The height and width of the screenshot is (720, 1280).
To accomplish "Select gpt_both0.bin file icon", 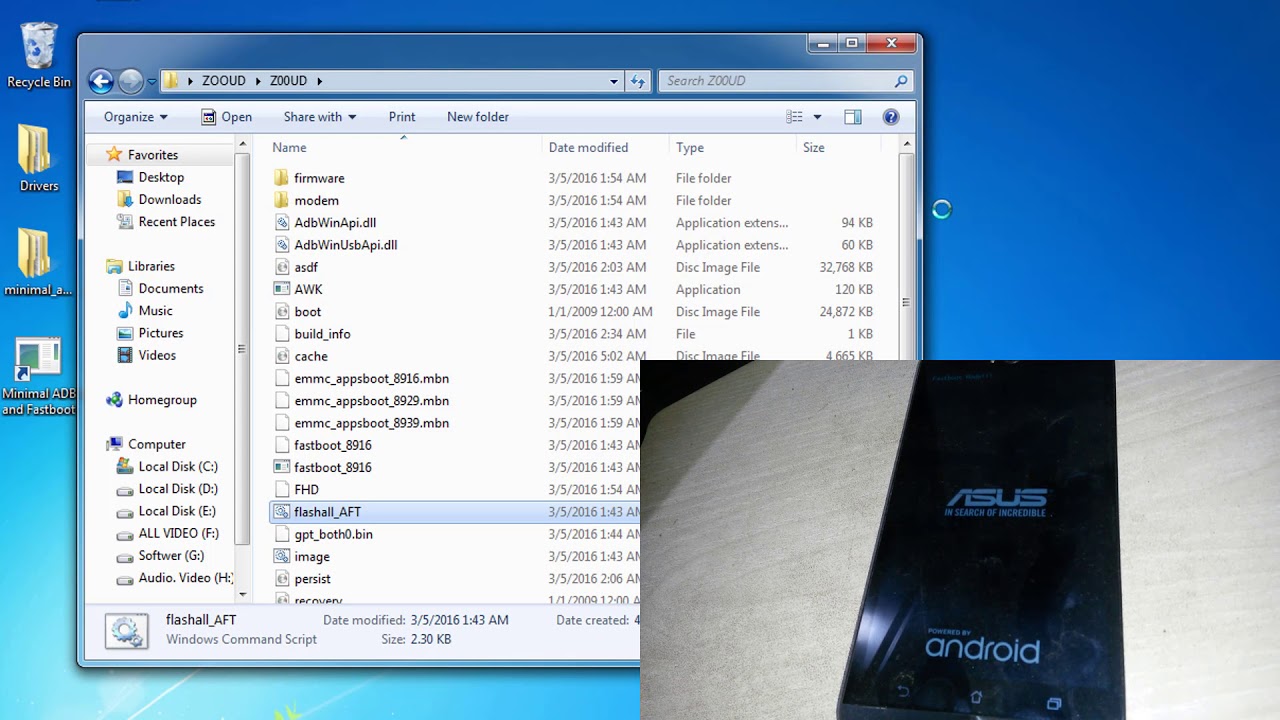I will coord(282,534).
